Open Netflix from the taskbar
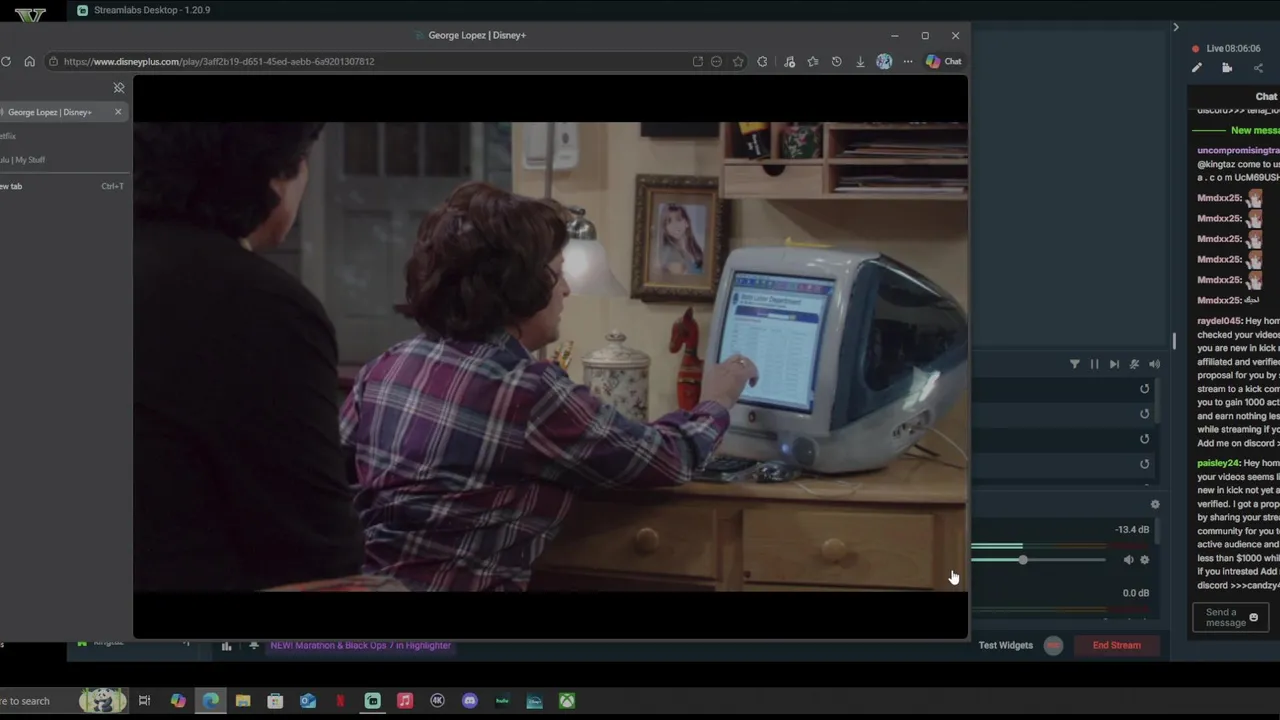The height and width of the screenshot is (720, 1280). pyautogui.click(x=340, y=701)
